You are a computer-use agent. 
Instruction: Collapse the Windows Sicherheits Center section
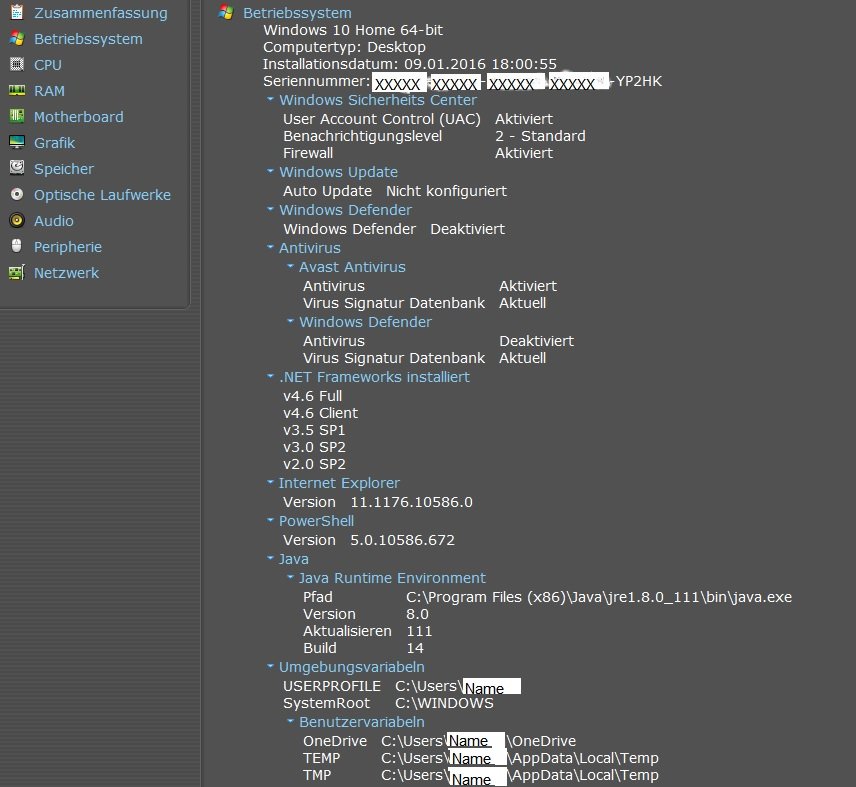tap(270, 100)
